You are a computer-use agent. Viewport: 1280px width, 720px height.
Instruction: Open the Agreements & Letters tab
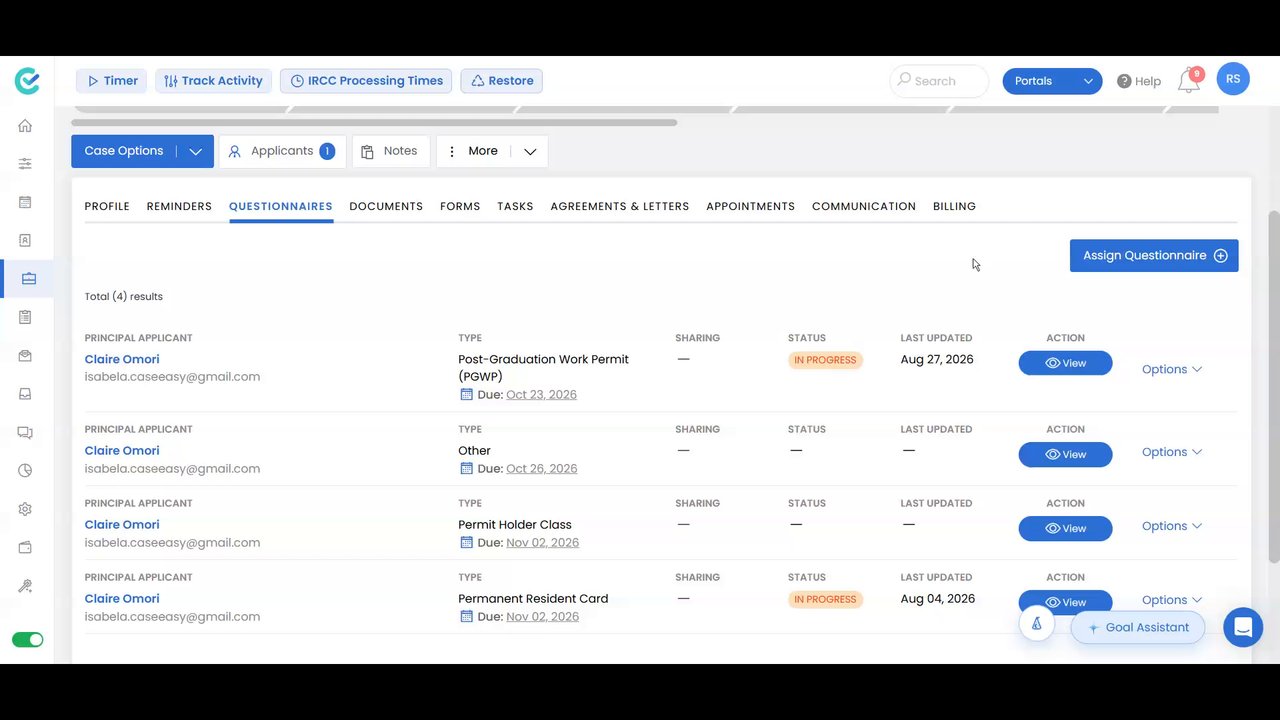coord(620,206)
